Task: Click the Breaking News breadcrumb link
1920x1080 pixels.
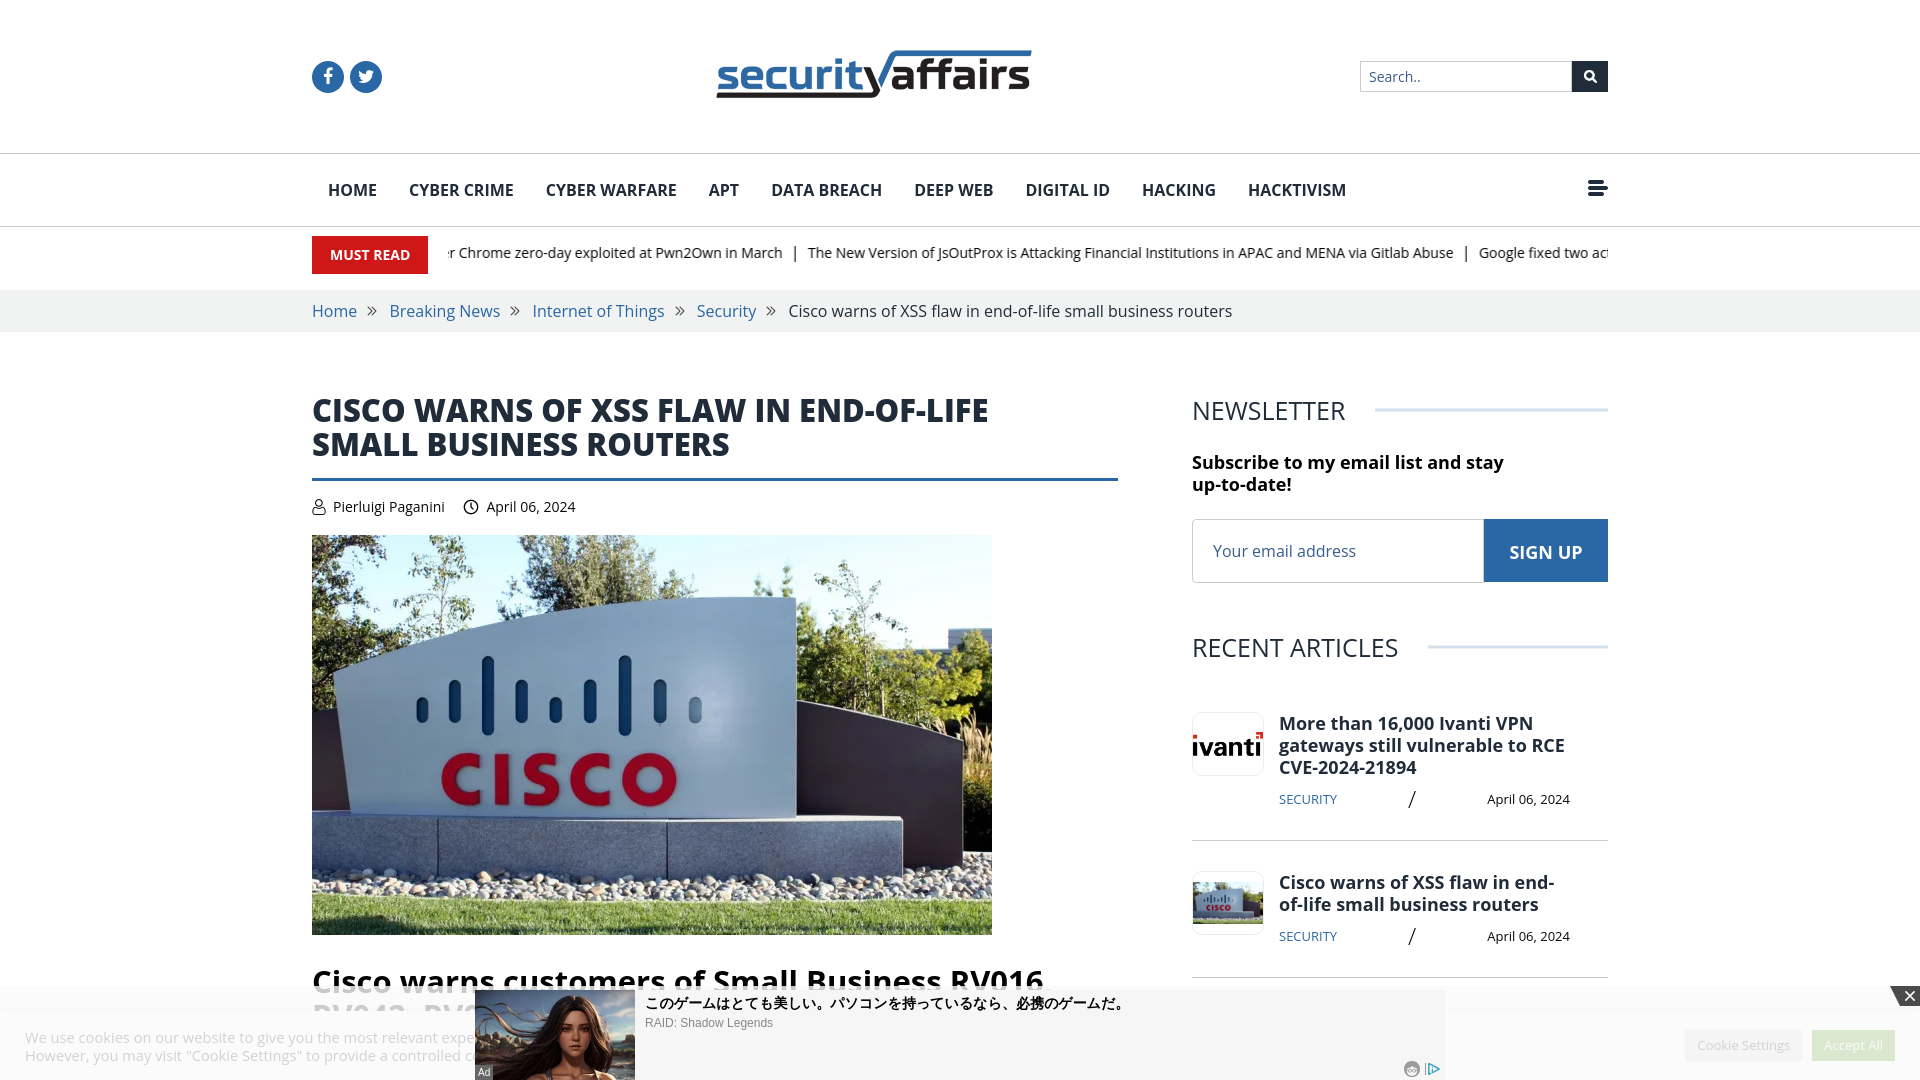Action: (x=444, y=310)
